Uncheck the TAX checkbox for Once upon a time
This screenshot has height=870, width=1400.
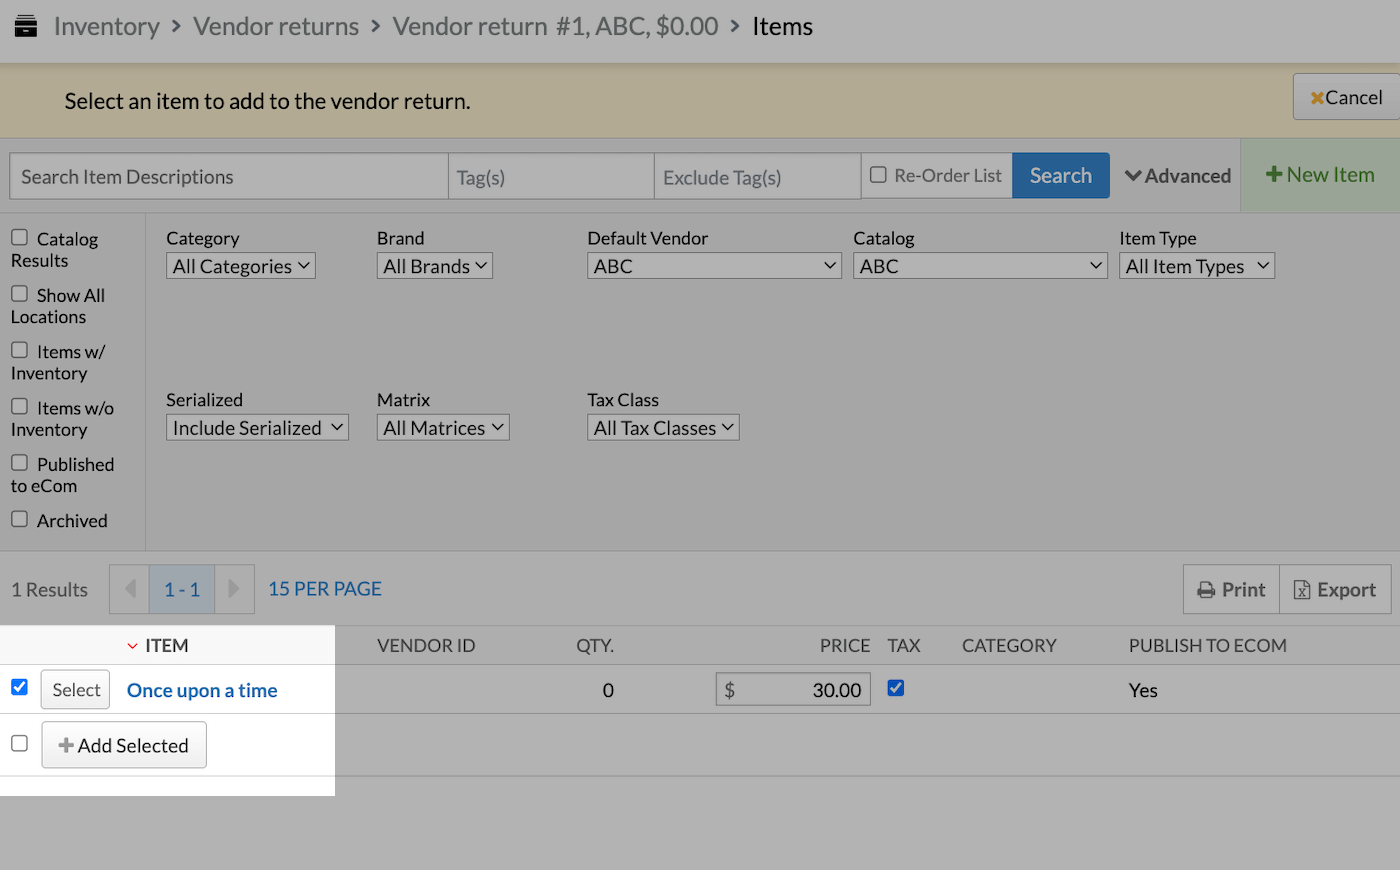coord(895,687)
